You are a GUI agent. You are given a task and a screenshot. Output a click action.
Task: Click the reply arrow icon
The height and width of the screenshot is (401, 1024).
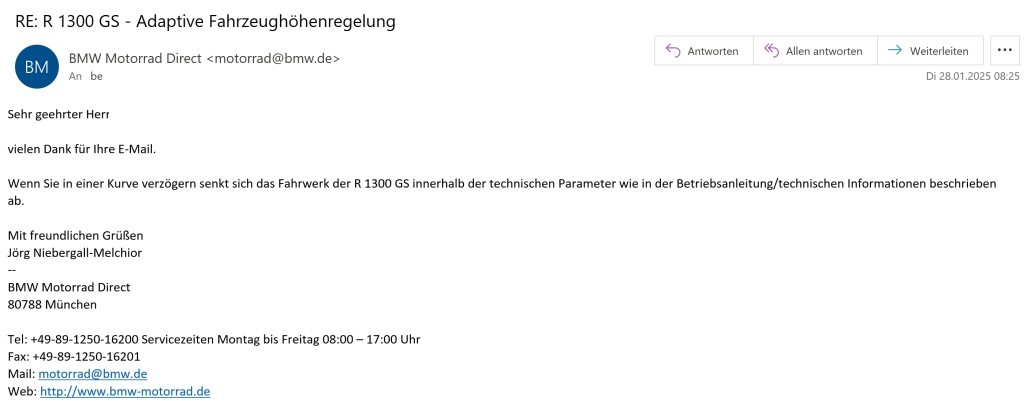673,51
